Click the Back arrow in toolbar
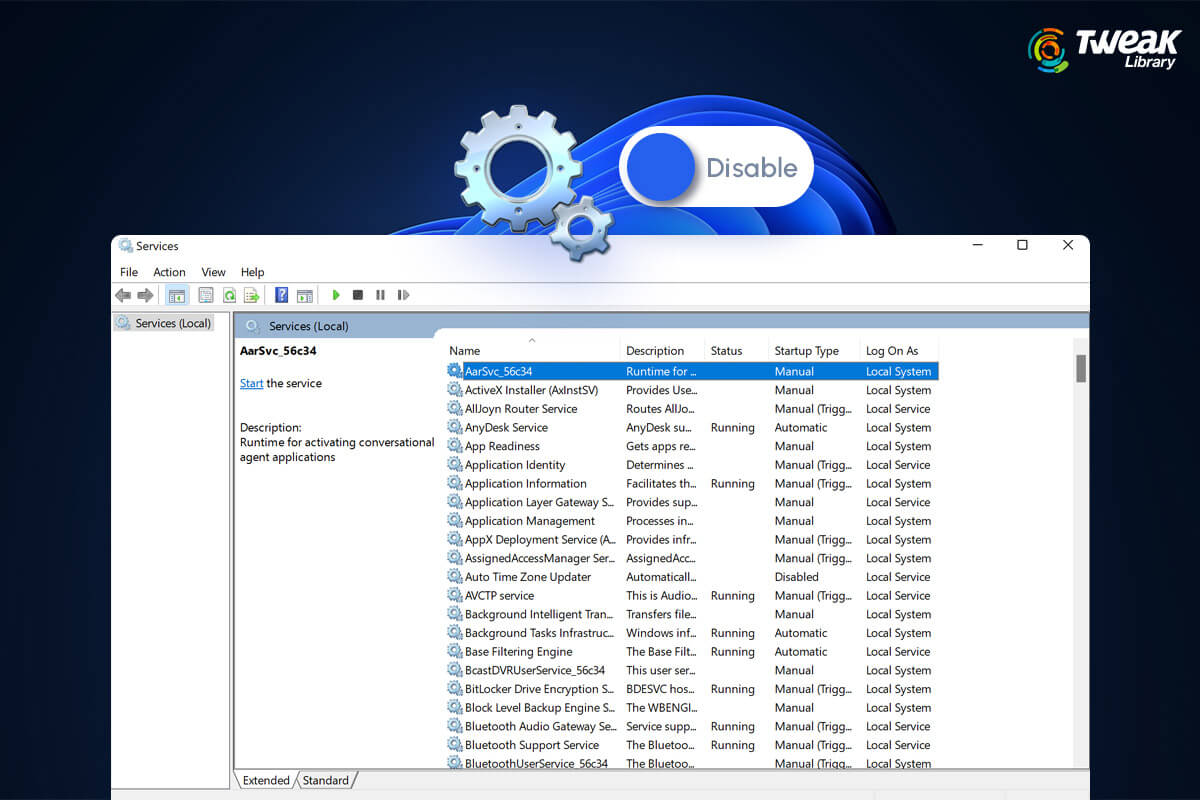The image size is (1200, 800). 123,295
